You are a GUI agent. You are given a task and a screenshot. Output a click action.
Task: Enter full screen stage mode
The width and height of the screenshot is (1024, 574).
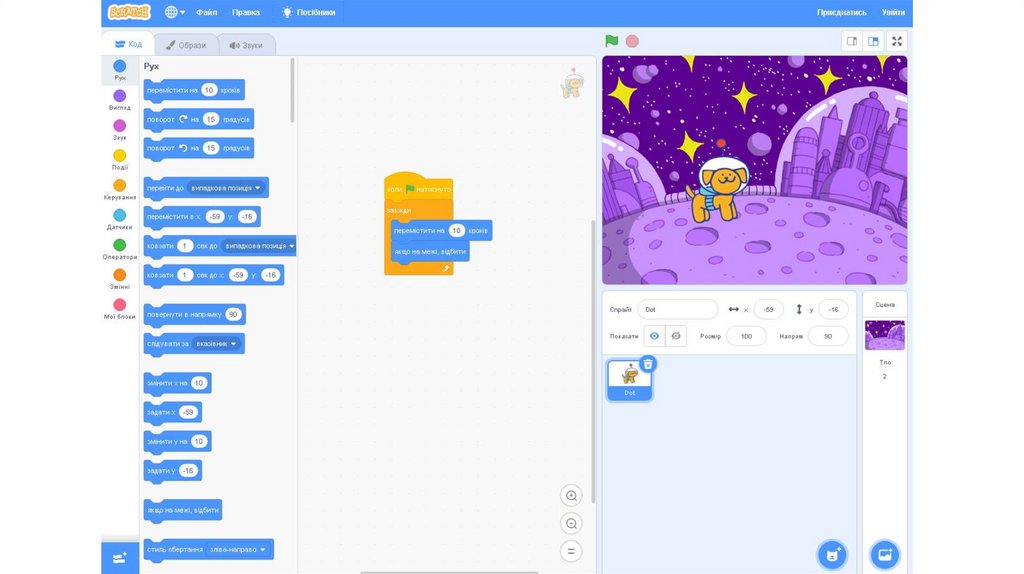point(897,41)
